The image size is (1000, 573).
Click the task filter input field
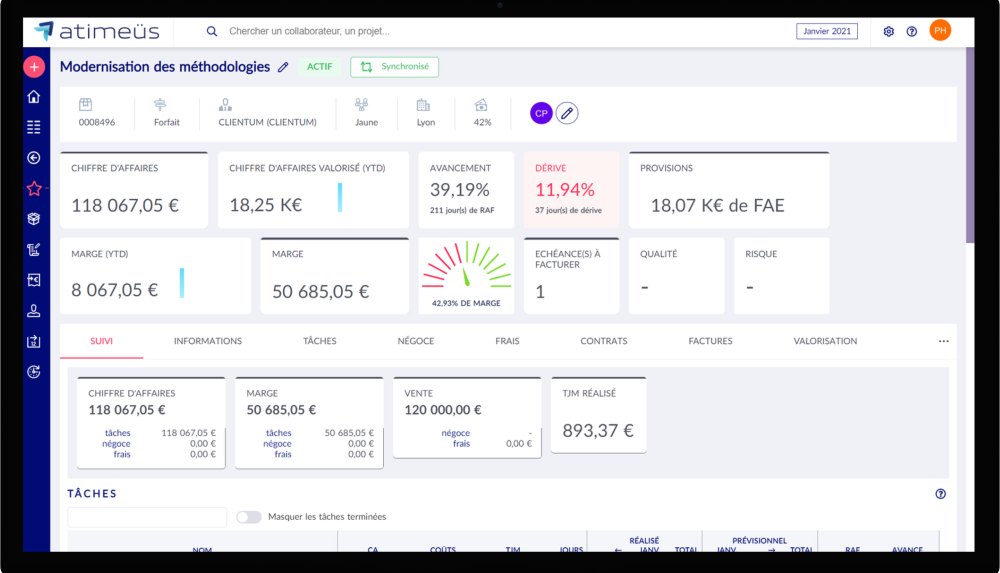[x=147, y=517]
